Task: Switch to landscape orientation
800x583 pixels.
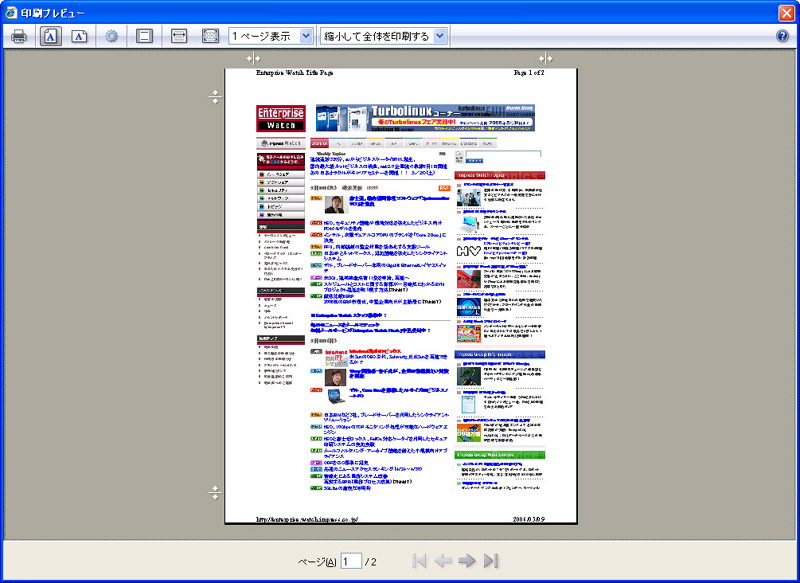Action: [x=81, y=36]
